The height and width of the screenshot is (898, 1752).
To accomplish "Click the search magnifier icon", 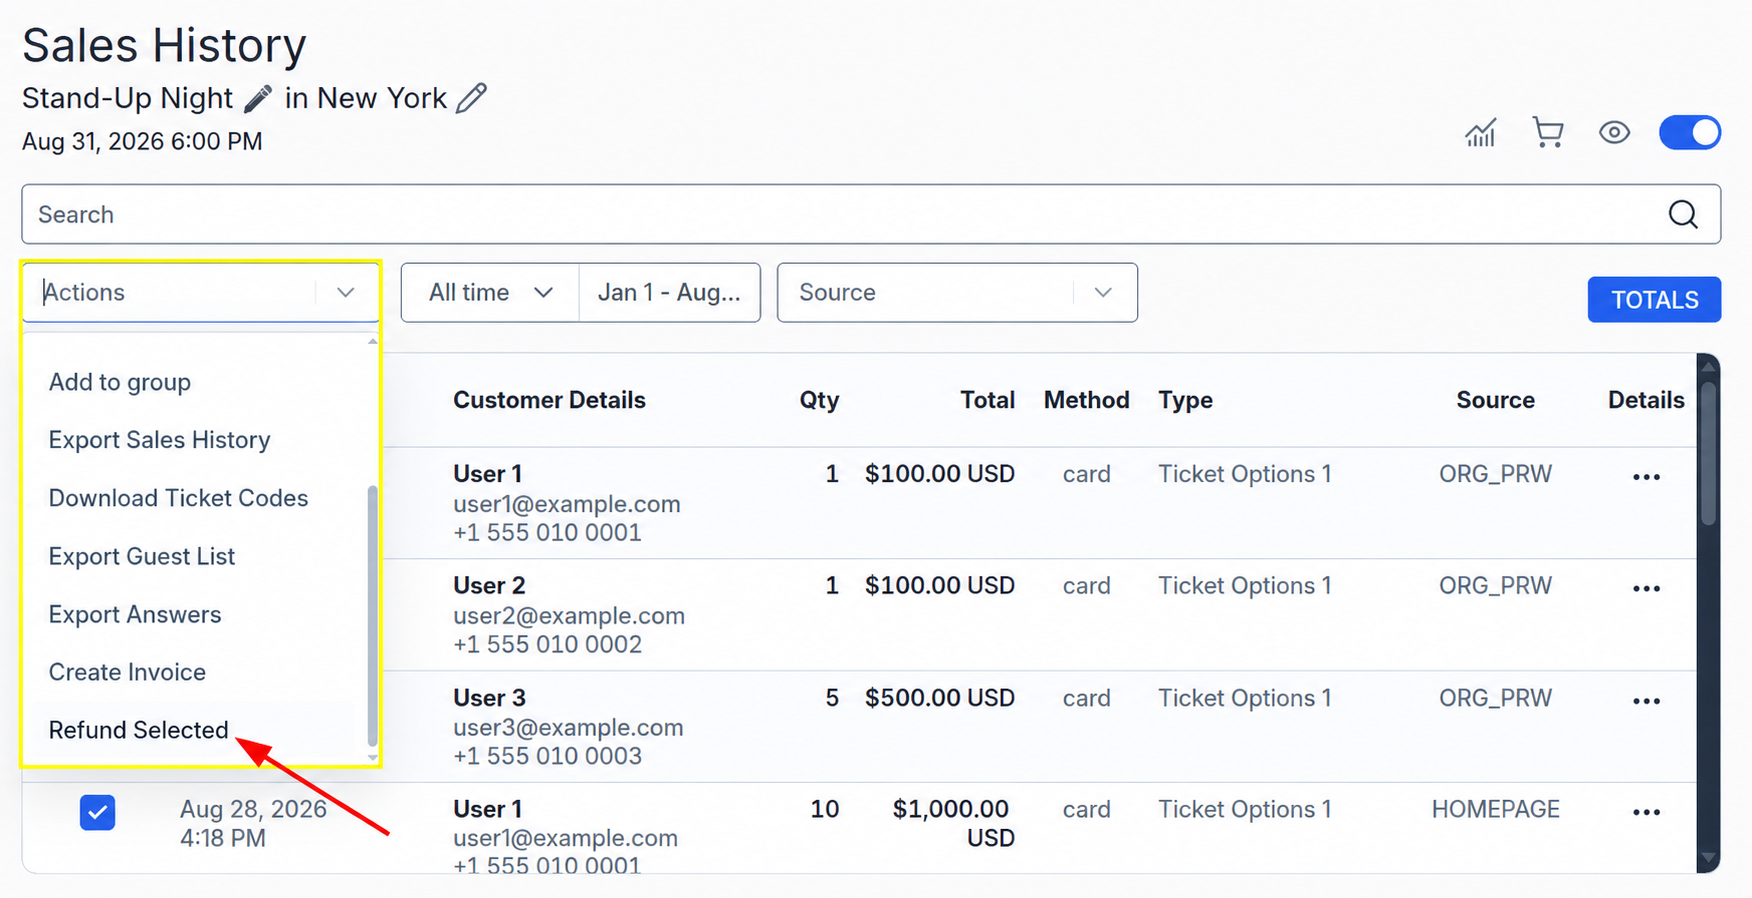I will tap(1683, 214).
